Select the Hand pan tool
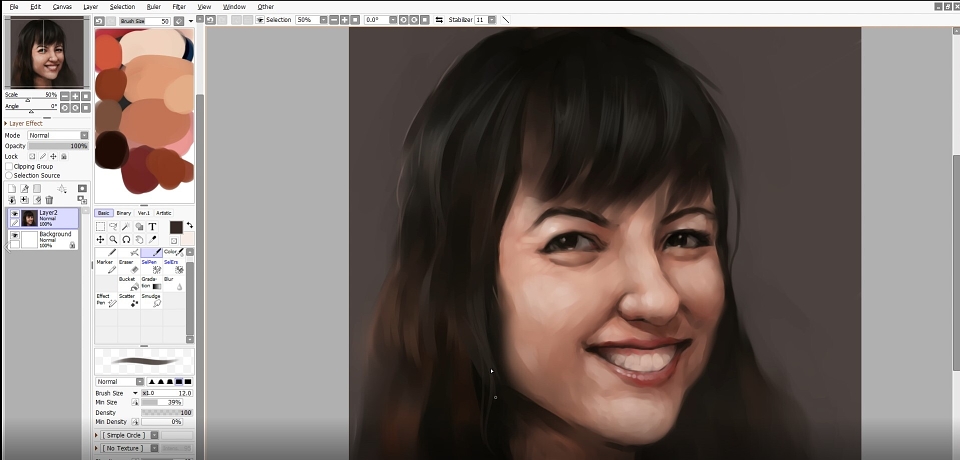This screenshot has height=460, width=960. 139,239
